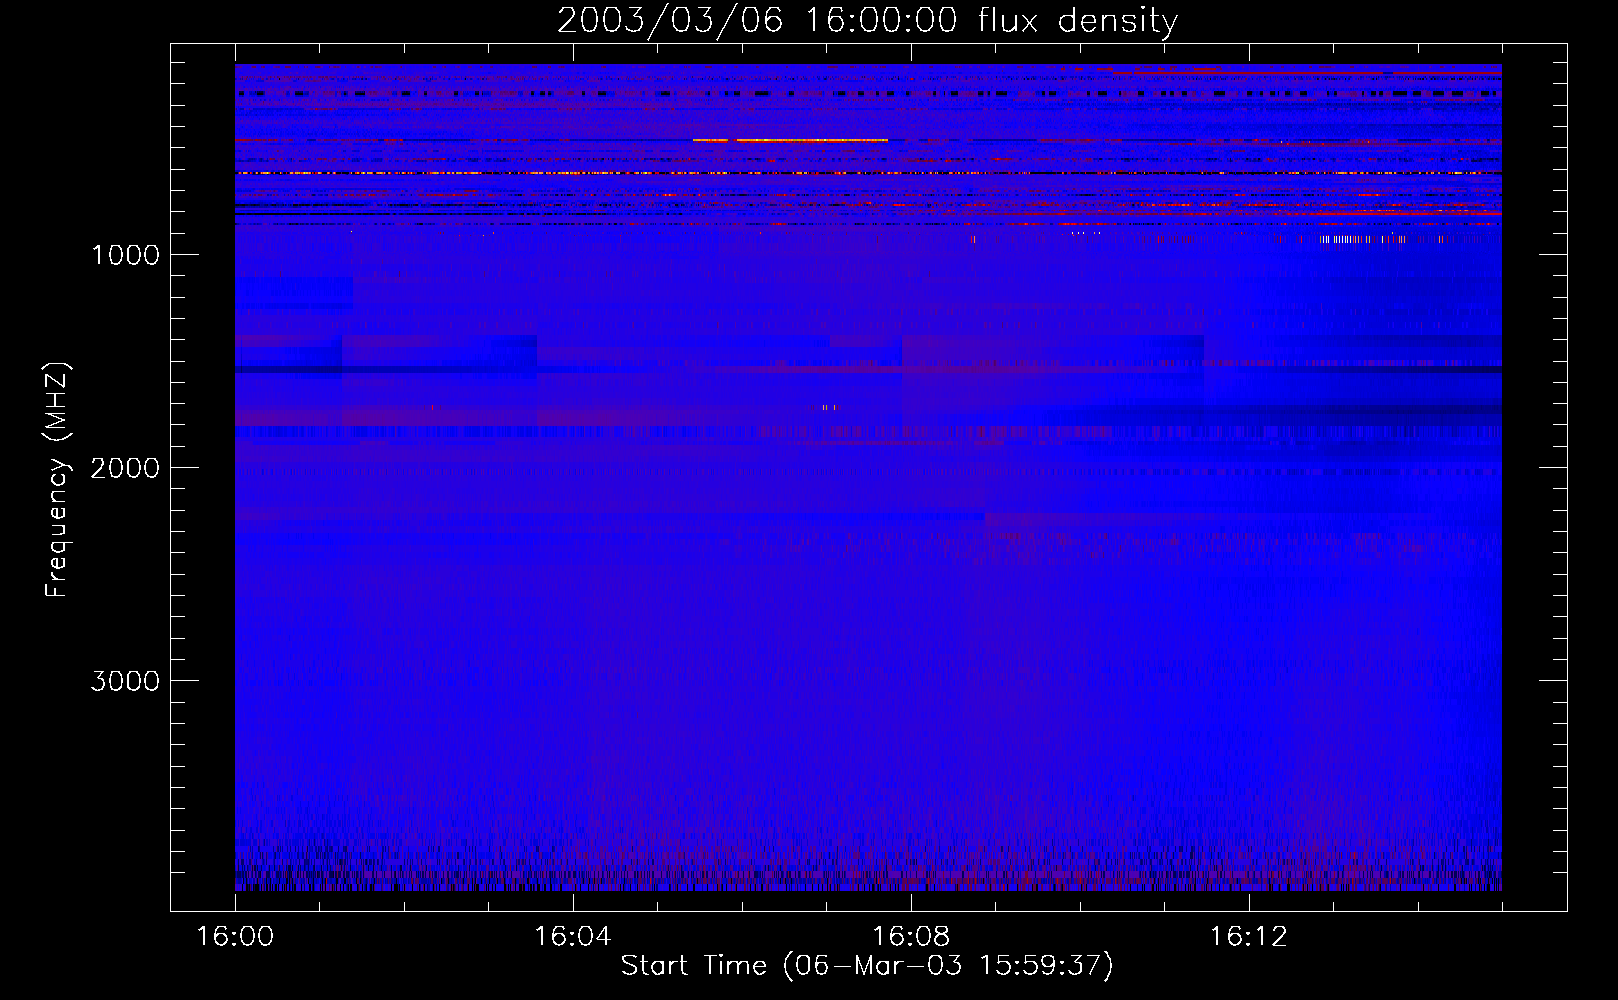This screenshot has width=1618, height=1000.
Task: Click the 'Frequency (MHZ)' y-axis label
Action: (58, 480)
